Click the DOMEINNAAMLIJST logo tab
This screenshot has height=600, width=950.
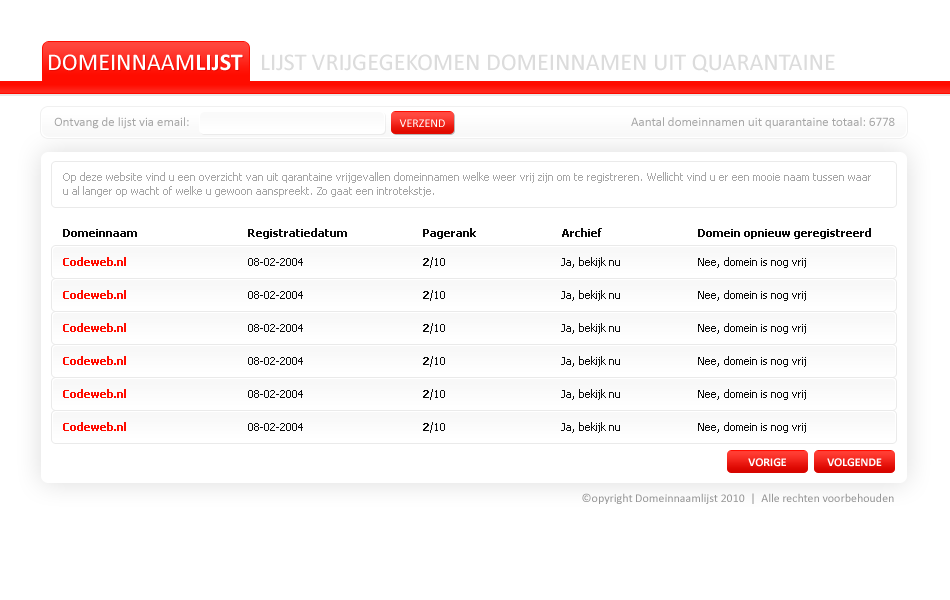pyautogui.click(x=145, y=62)
